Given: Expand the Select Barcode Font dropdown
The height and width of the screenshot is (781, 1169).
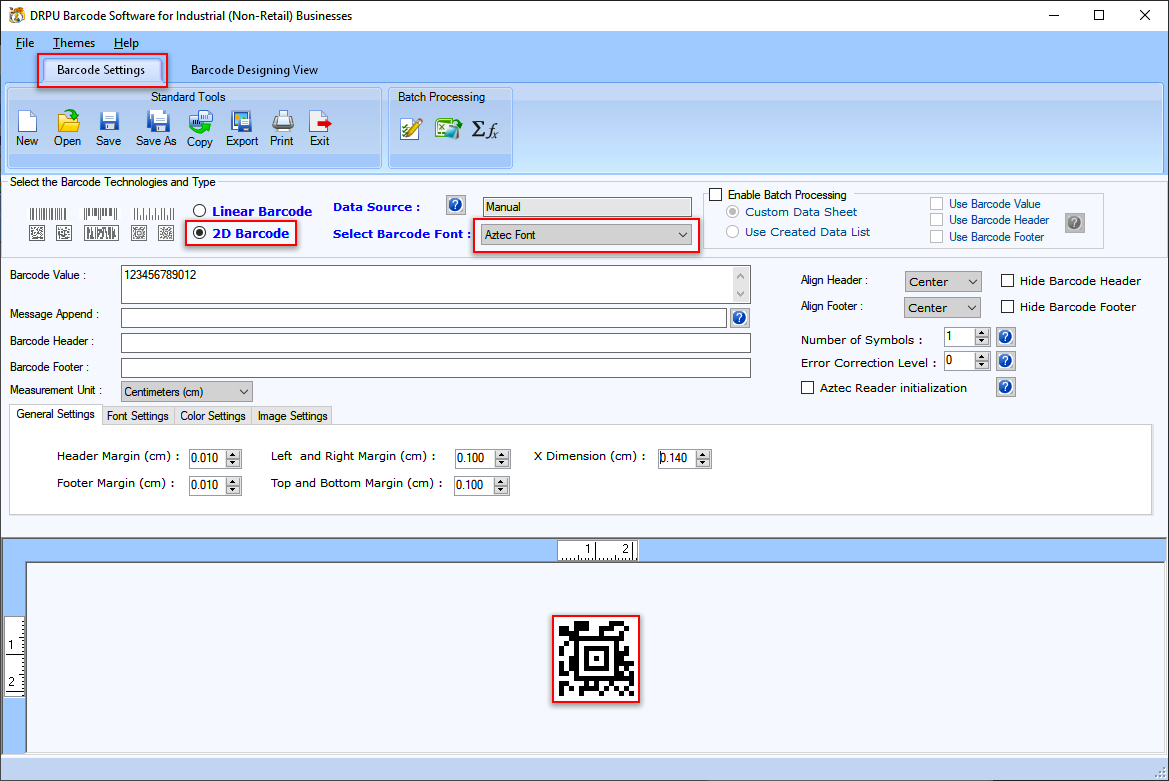Looking at the screenshot, I should click(x=586, y=235).
